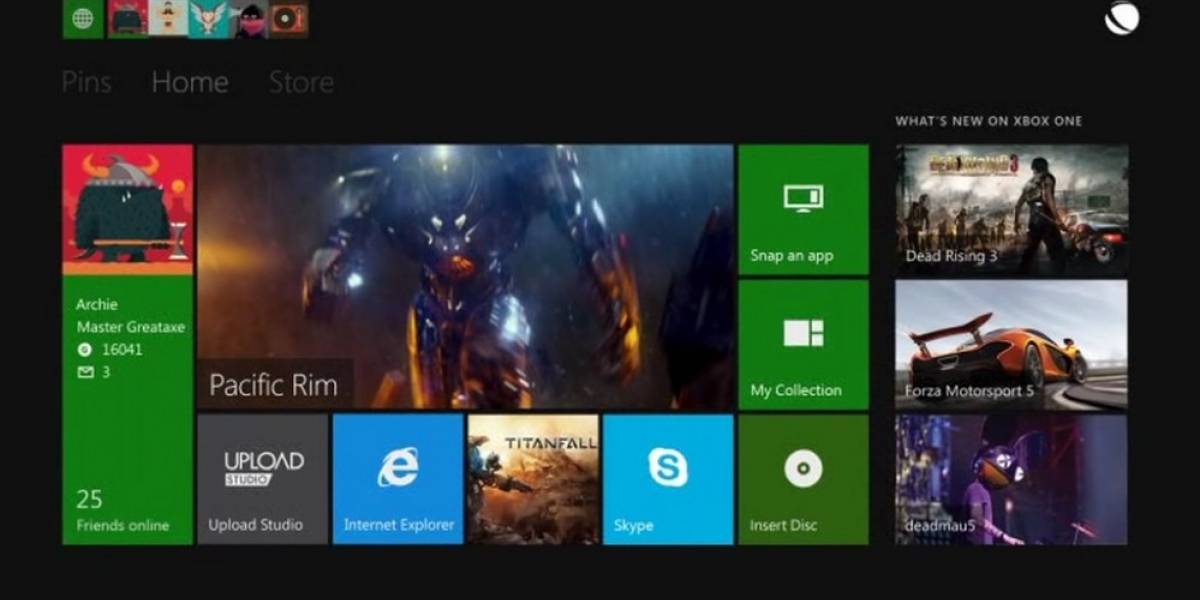Click the Xbox logo in top corner
Viewport: 1200px width, 600px height.
pos(1122,18)
